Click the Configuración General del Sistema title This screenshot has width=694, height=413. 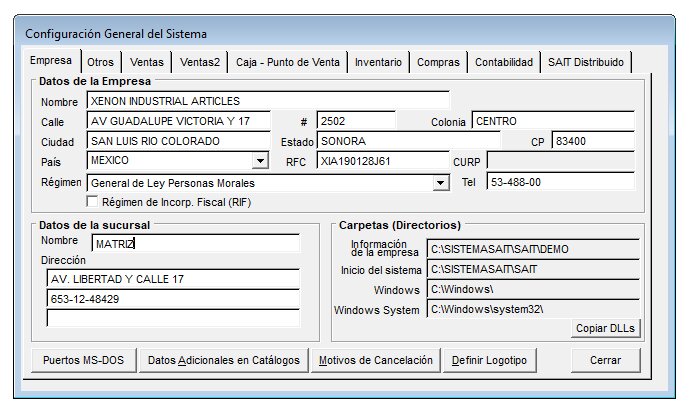click(116, 34)
